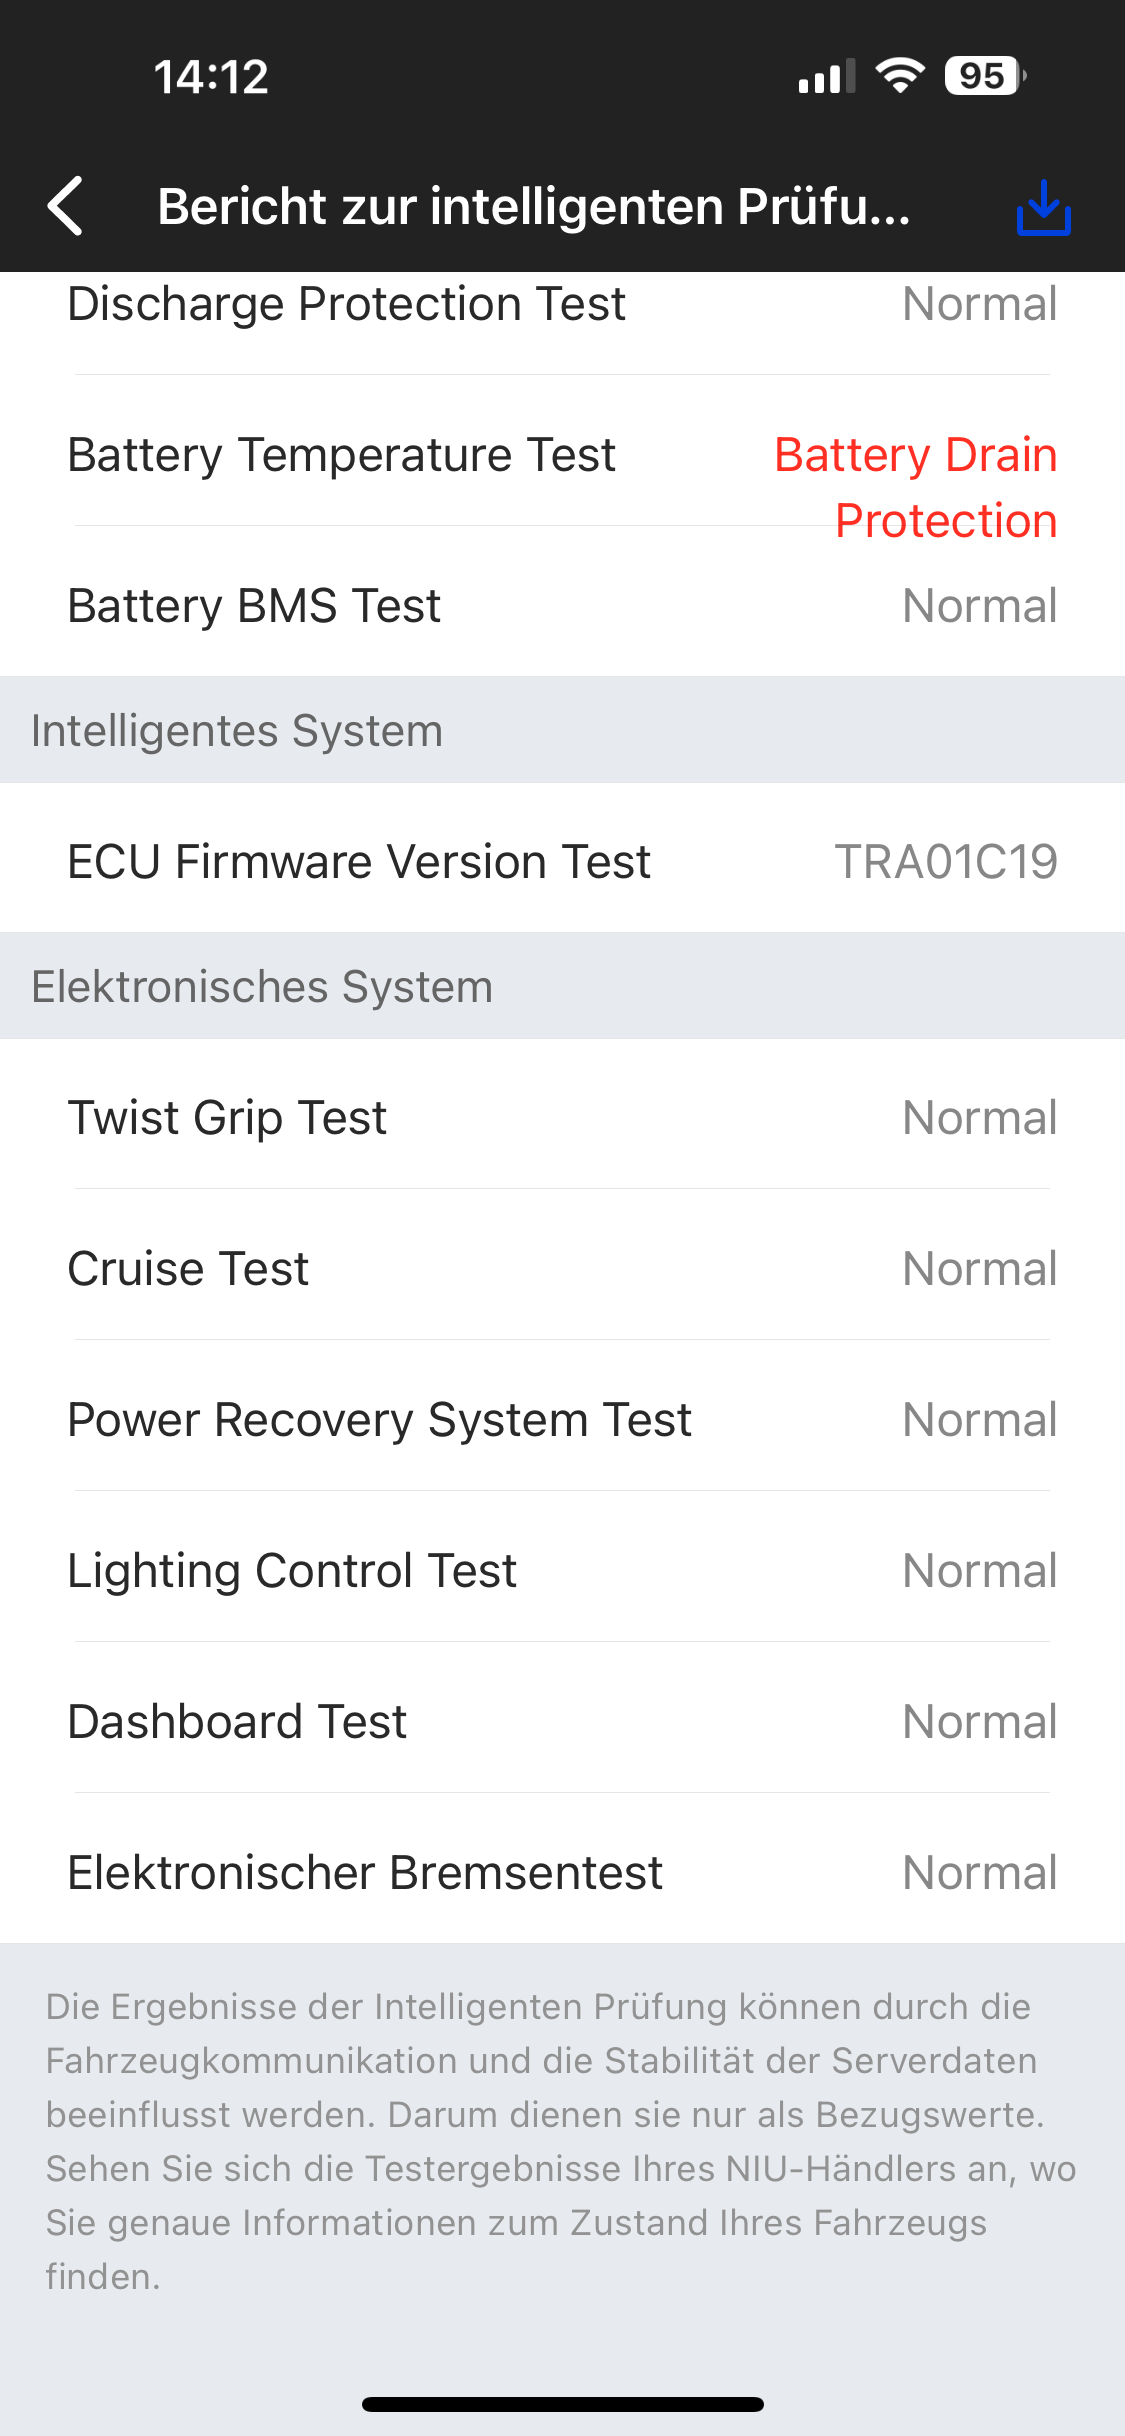Image resolution: width=1125 pixels, height=2436 pixels.
Task: Tap the back arrow icon
Action: (66, 207)
